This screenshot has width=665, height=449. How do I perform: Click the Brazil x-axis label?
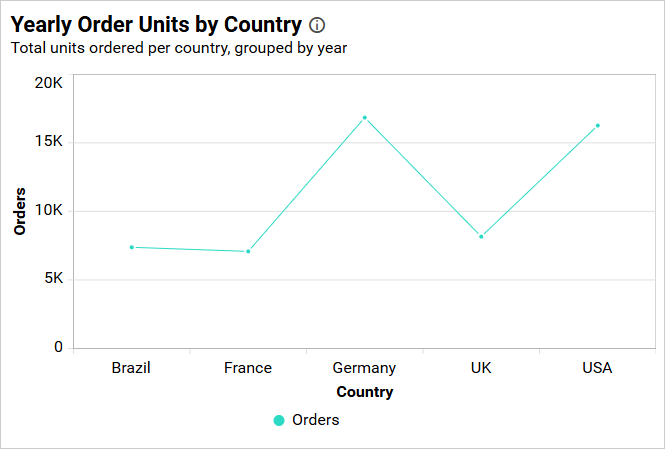point(131,368)
